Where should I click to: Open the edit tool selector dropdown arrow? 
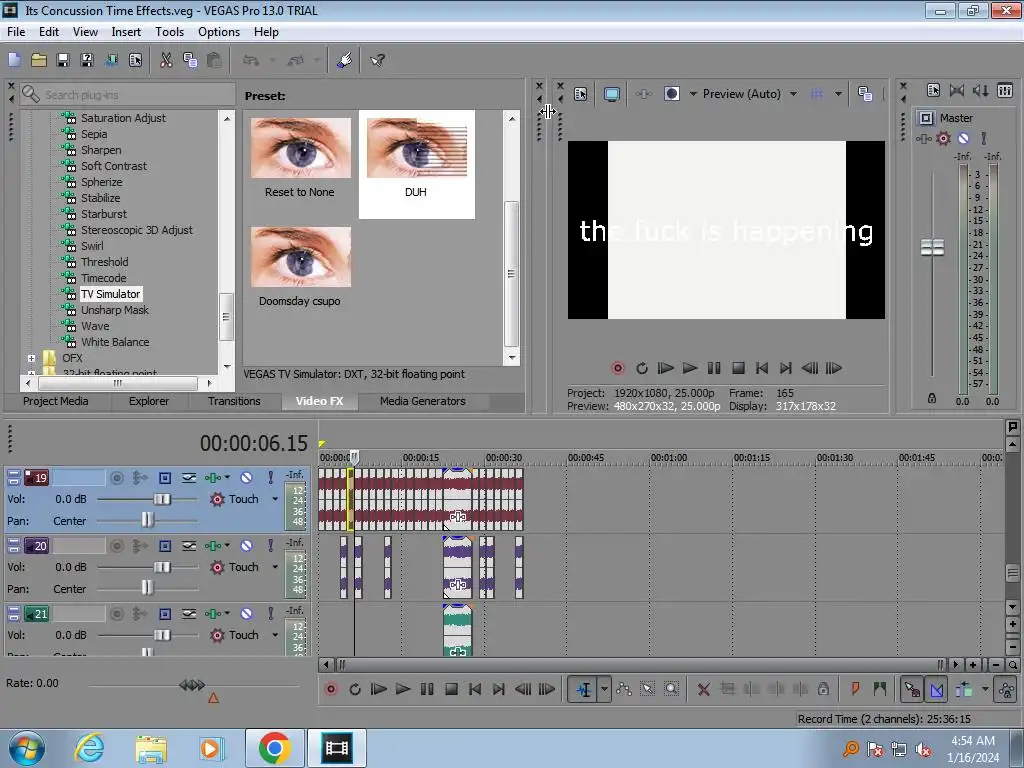(605, 689)
